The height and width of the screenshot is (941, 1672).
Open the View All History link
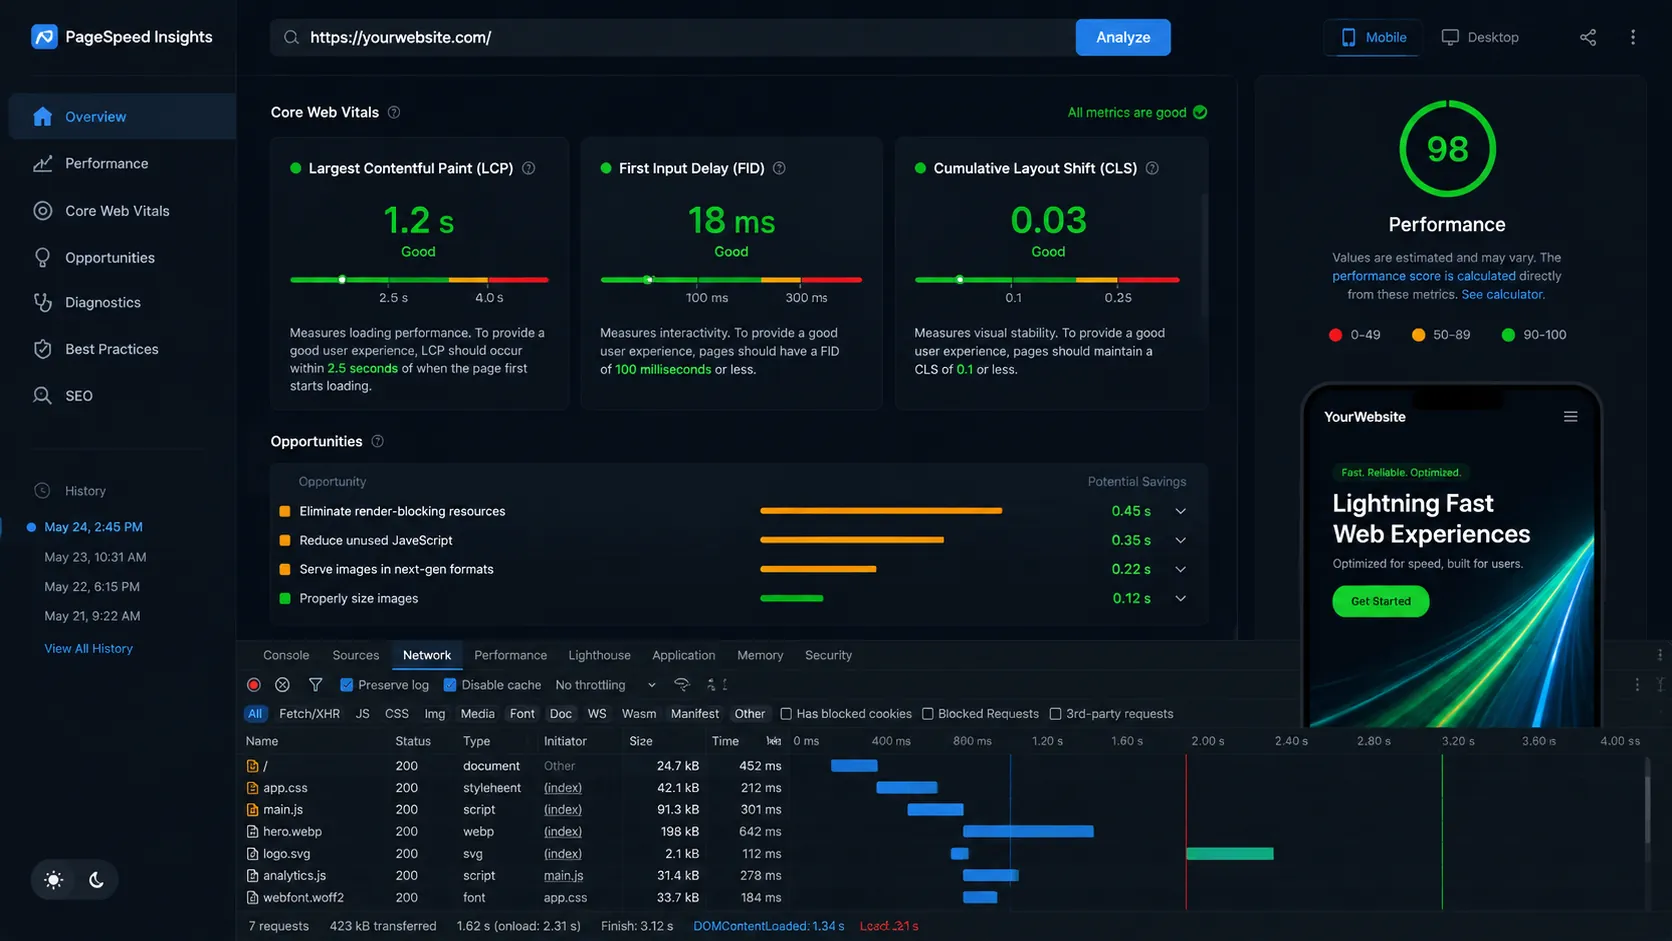tap(88, 648)
